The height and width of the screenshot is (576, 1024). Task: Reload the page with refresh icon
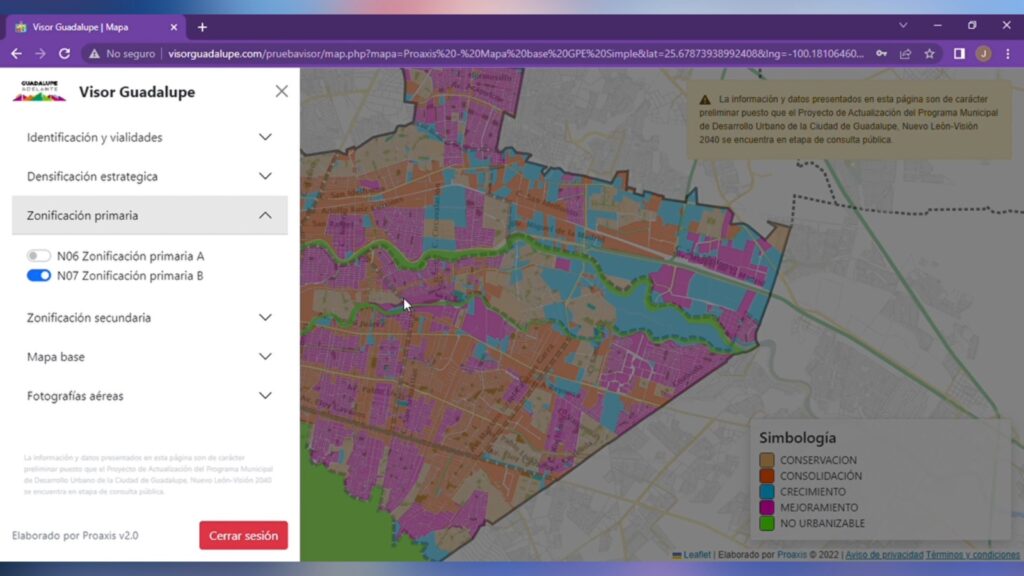pos(65,53)
